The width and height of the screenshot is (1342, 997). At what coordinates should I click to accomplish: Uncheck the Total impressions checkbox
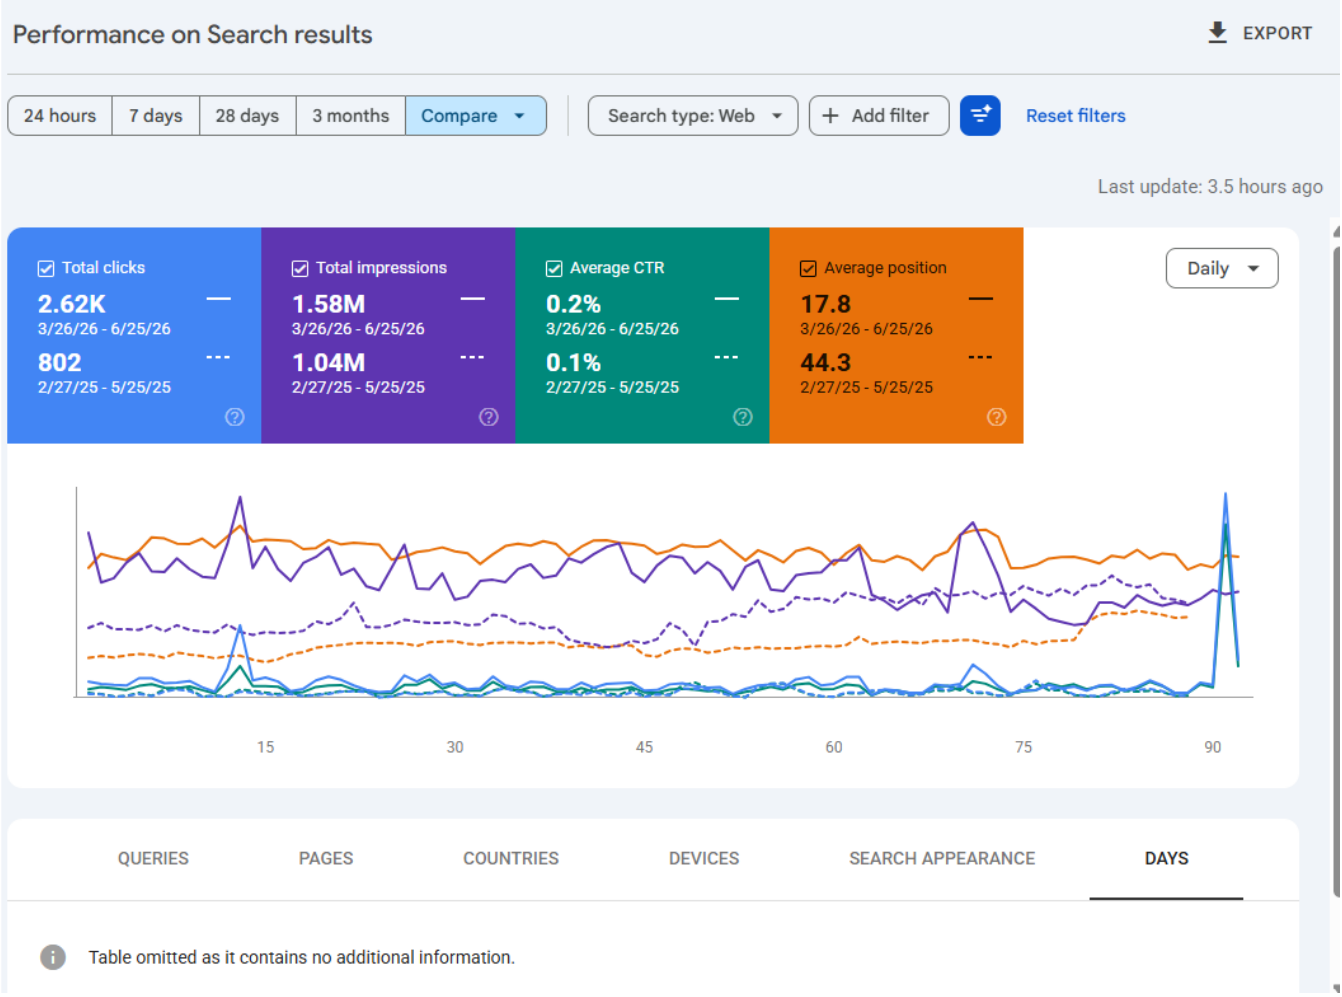coord(300,268)
